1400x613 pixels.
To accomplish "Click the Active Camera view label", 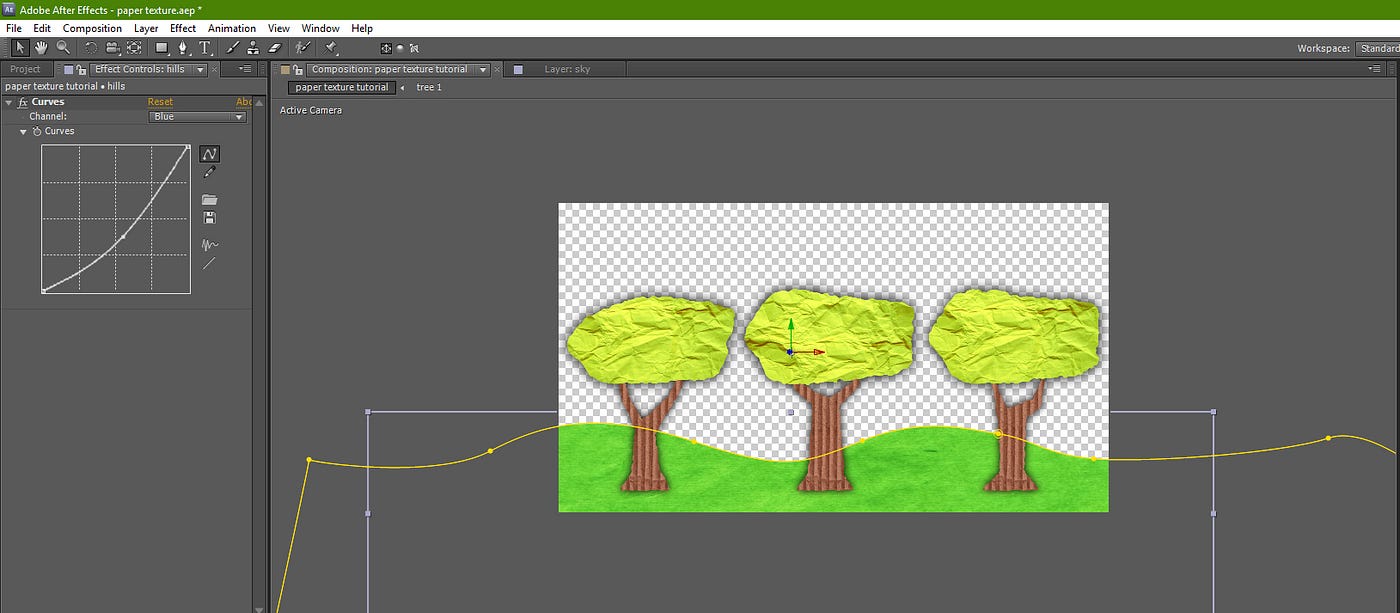I will tap(311, 110).
